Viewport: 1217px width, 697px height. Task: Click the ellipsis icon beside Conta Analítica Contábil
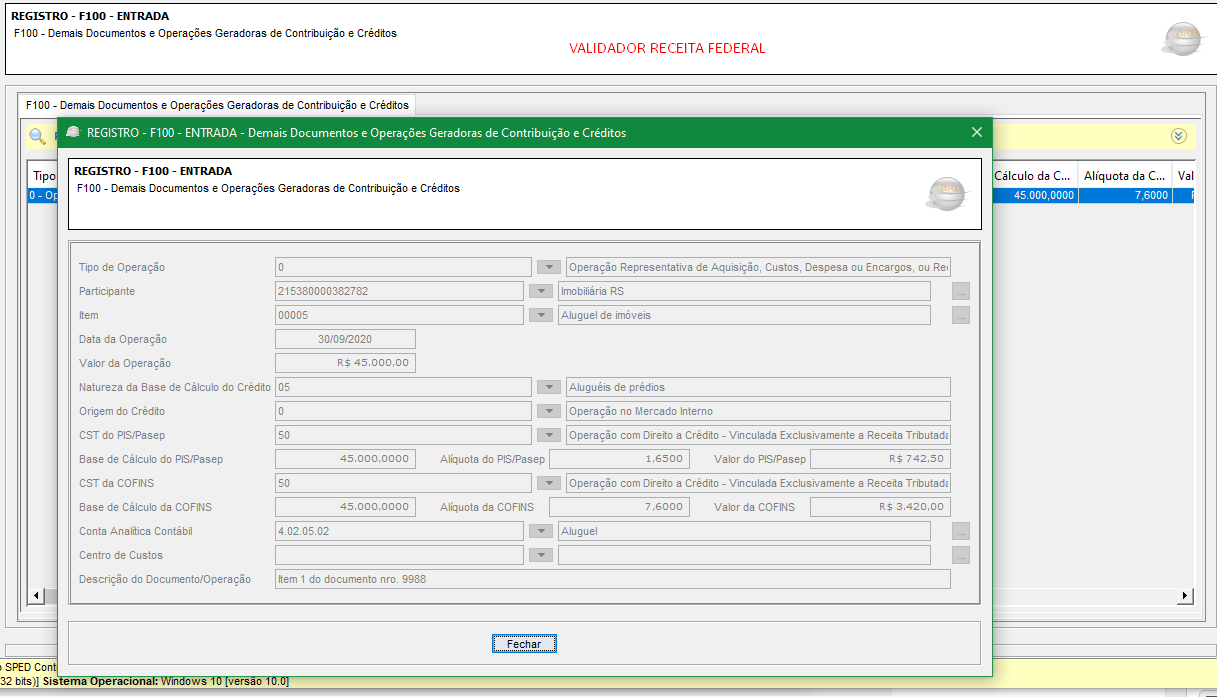960,530
